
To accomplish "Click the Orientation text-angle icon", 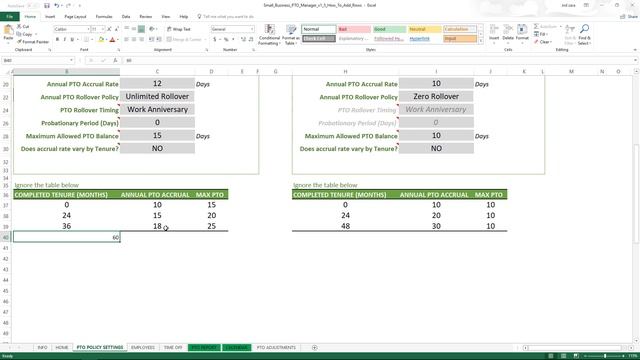I will pyautogui.click(x=152, y=29).
